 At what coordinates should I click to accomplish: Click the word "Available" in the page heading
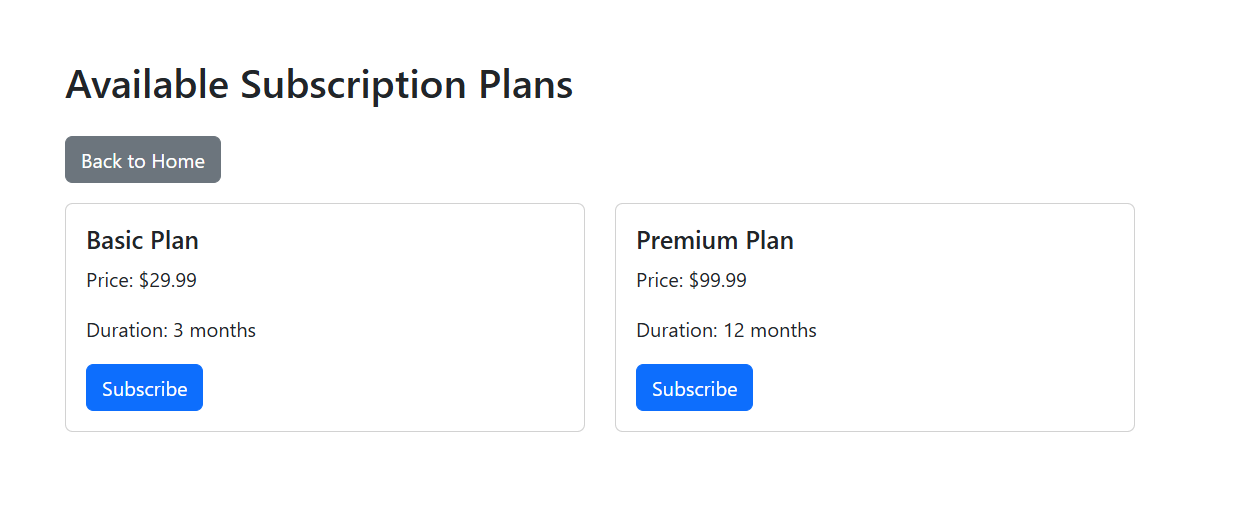(x=147, y=85)
